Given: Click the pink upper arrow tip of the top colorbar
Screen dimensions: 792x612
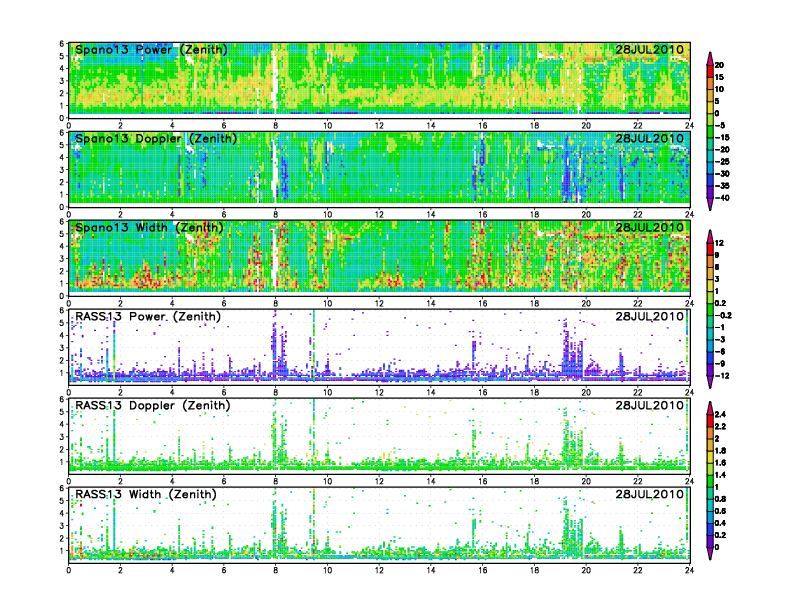Looking at the screenshot, I should pyautogui.click(x=710, y=58).
